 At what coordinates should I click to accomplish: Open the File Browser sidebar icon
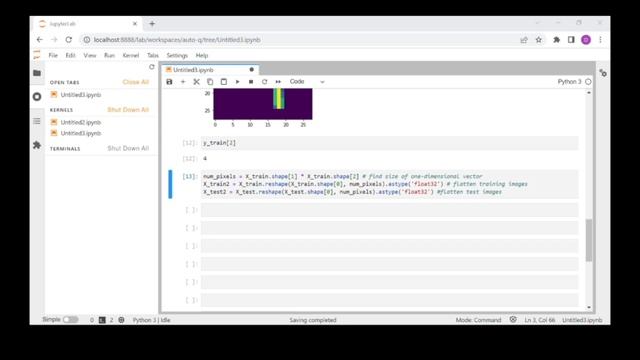pos(37,73)
